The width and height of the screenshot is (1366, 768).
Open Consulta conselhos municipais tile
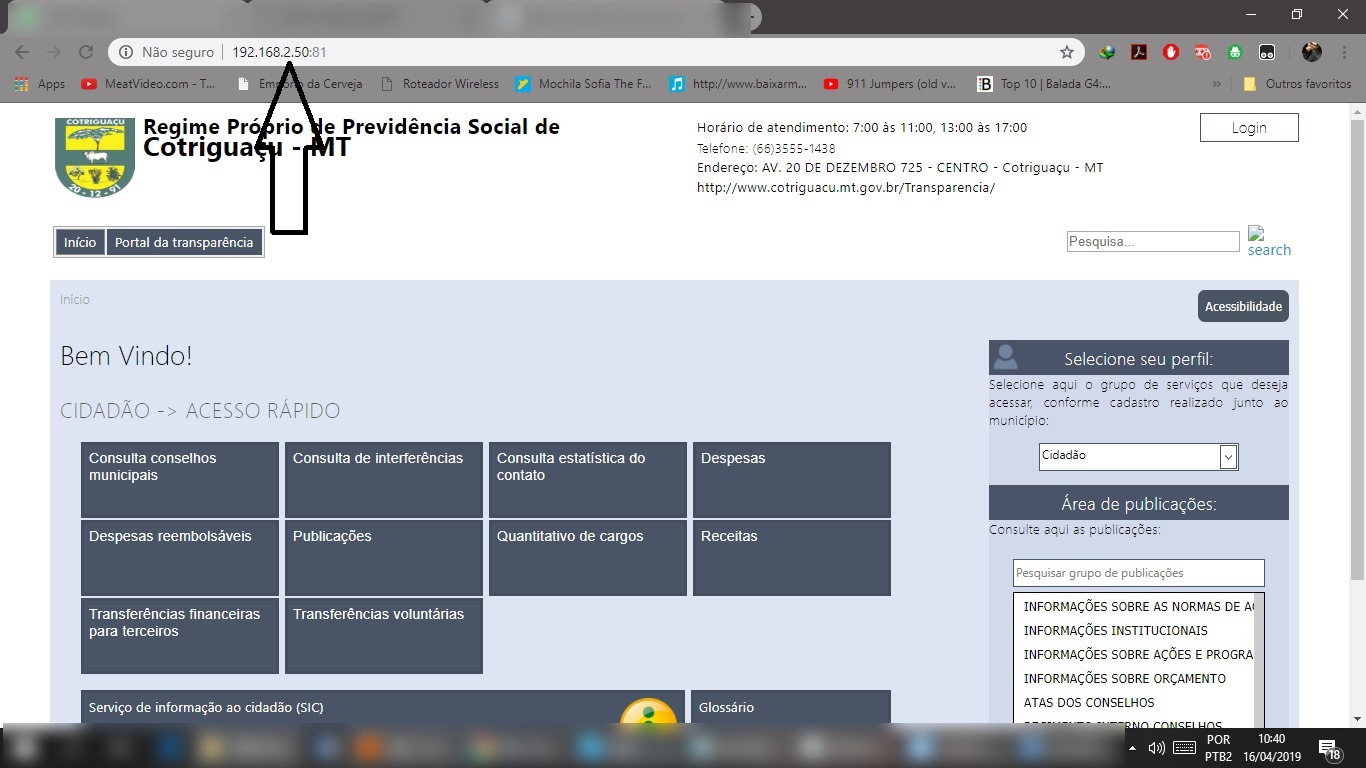[x=180, y=480]
